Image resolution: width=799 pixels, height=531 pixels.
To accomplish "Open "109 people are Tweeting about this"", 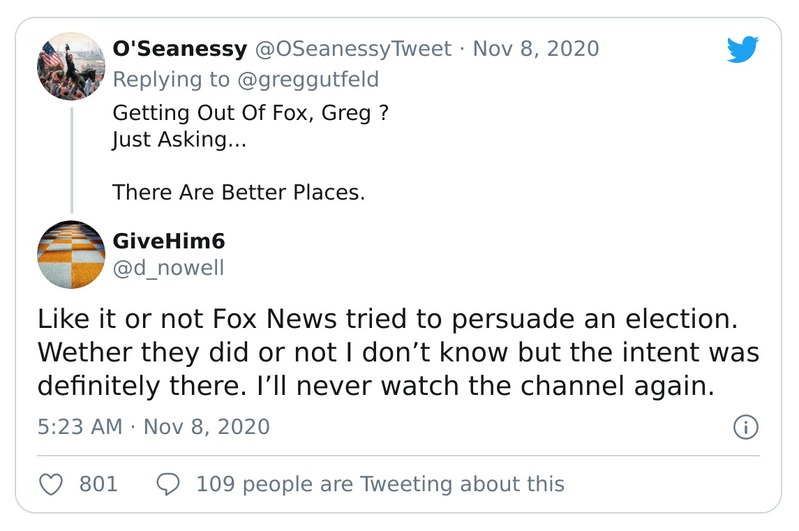I will tap(380, 484).
